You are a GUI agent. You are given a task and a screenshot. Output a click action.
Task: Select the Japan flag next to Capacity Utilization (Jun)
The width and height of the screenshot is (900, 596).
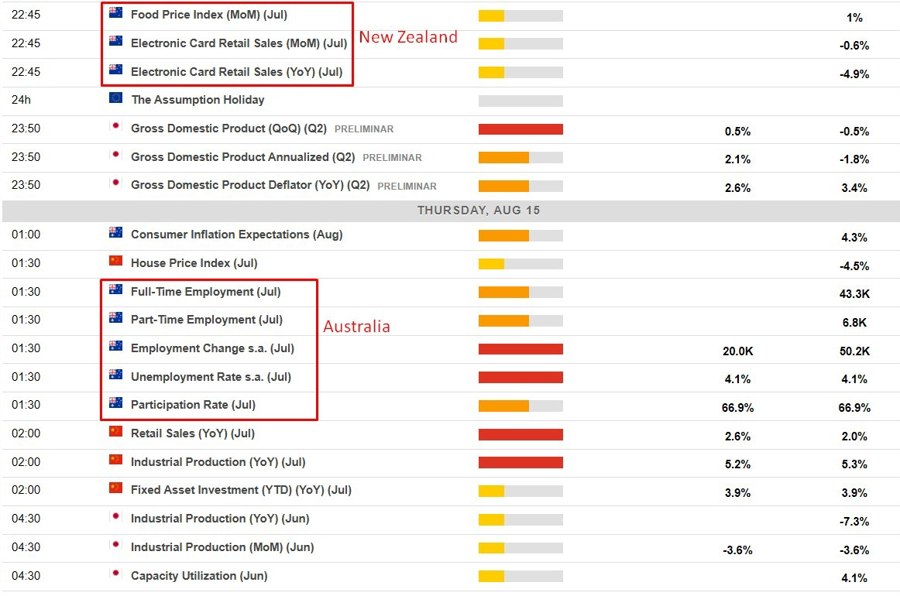(x=118, y=576)
